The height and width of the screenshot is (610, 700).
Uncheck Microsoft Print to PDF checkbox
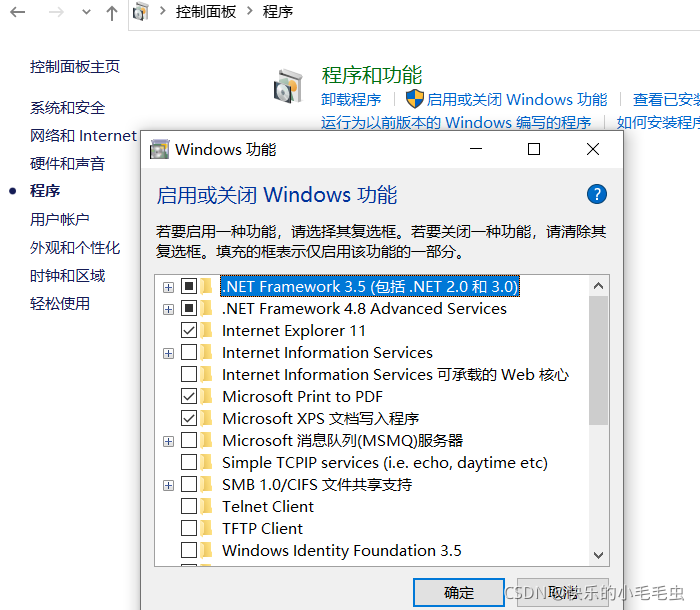coord(189,396)
